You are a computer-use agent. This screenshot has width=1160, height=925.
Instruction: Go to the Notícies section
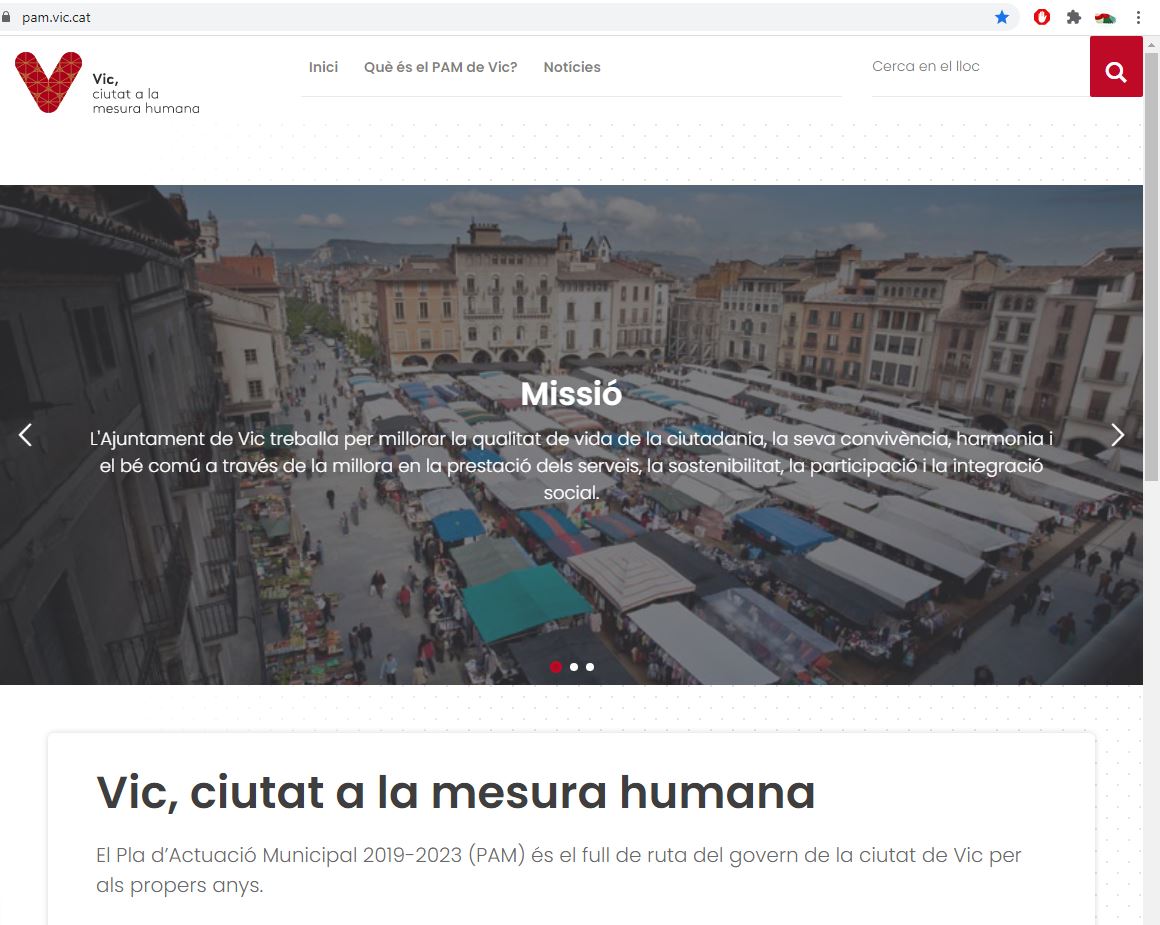[x=572, y=67]
